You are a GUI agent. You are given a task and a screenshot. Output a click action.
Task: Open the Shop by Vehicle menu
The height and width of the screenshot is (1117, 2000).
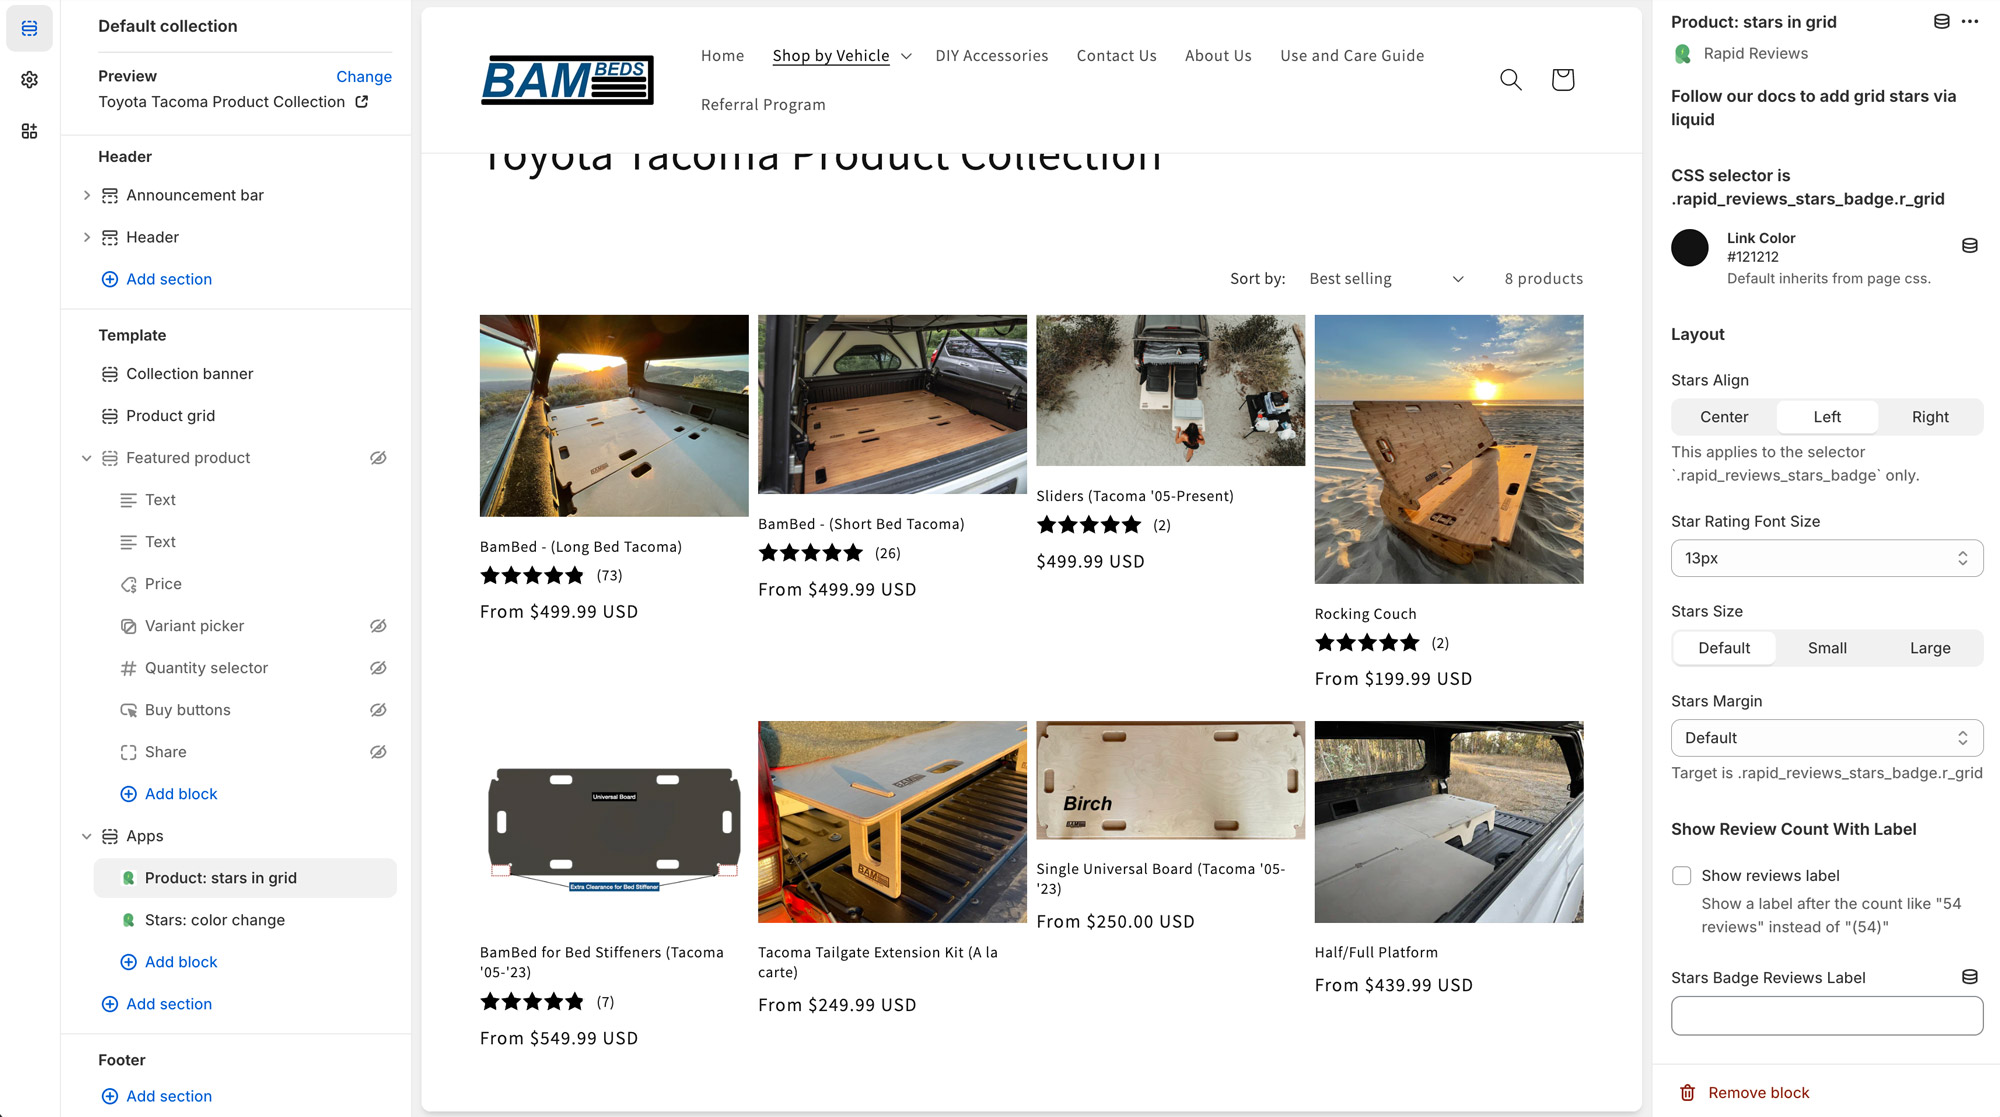(x=839, y=55)
